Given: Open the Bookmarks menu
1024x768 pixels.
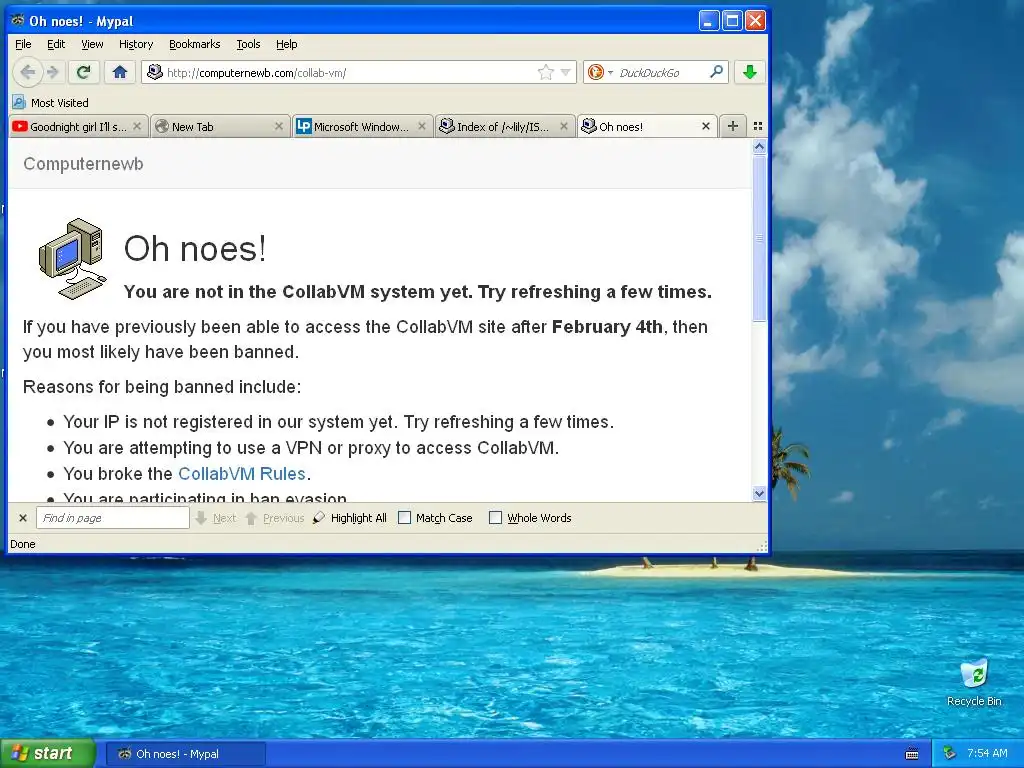Looking at the screenshot, I should coord(195,44).
